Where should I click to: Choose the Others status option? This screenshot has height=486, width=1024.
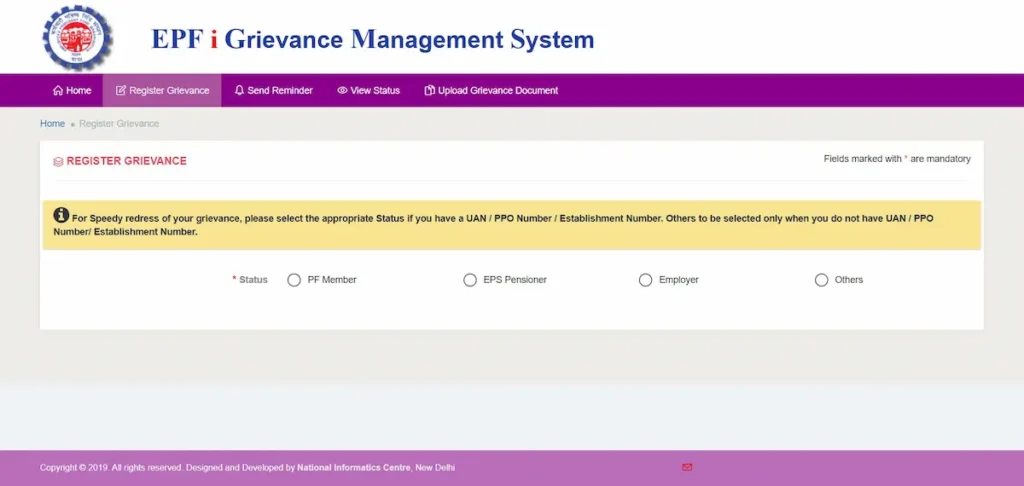click(x=821, y=280)
